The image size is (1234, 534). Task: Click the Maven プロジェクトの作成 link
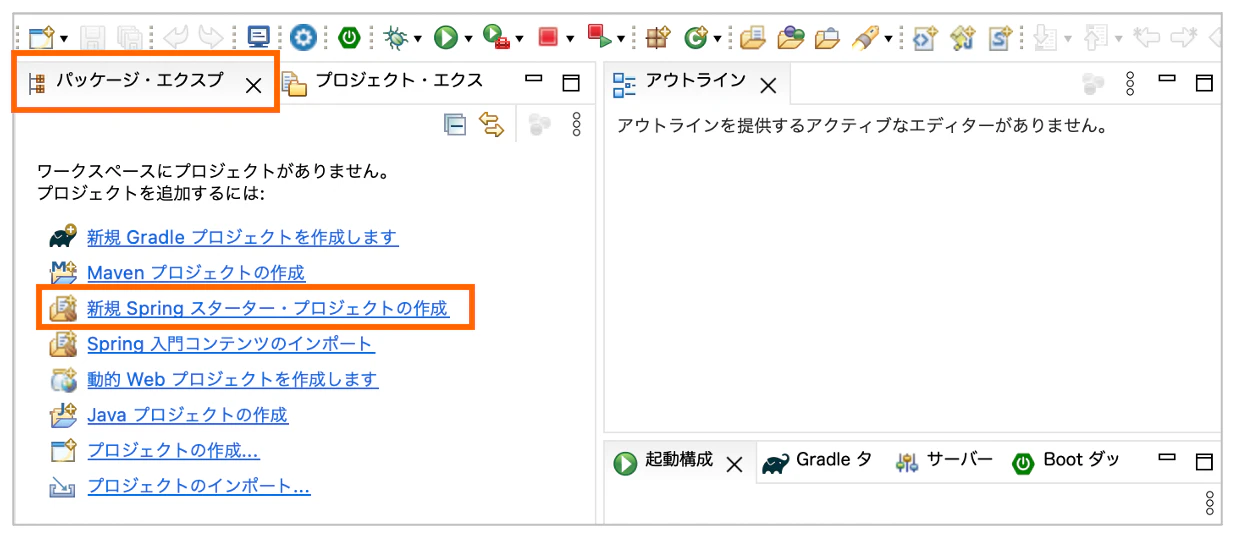(196, 272)
